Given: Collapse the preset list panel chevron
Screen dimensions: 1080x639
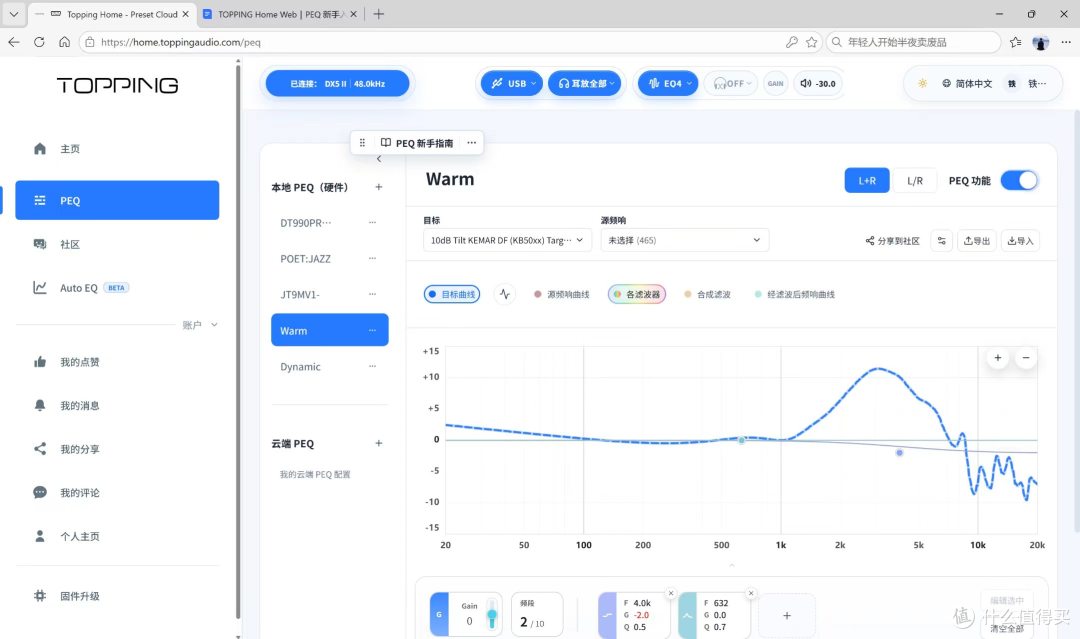Looking at the screenshot, I should [379, 159].
